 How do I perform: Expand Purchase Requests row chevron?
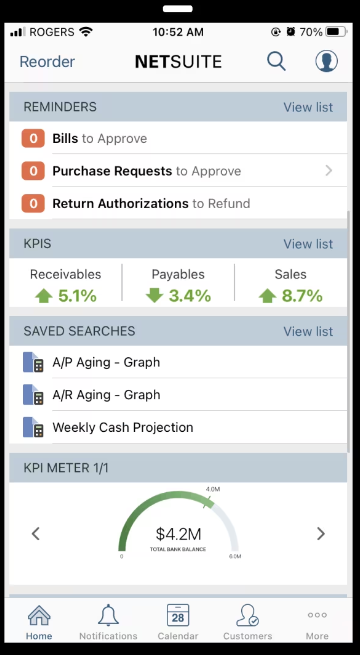point(329,170)
